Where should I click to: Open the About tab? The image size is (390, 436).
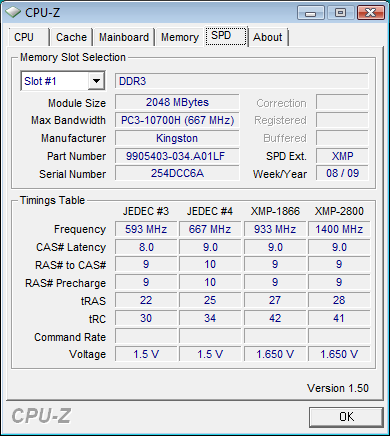(268, 37)
